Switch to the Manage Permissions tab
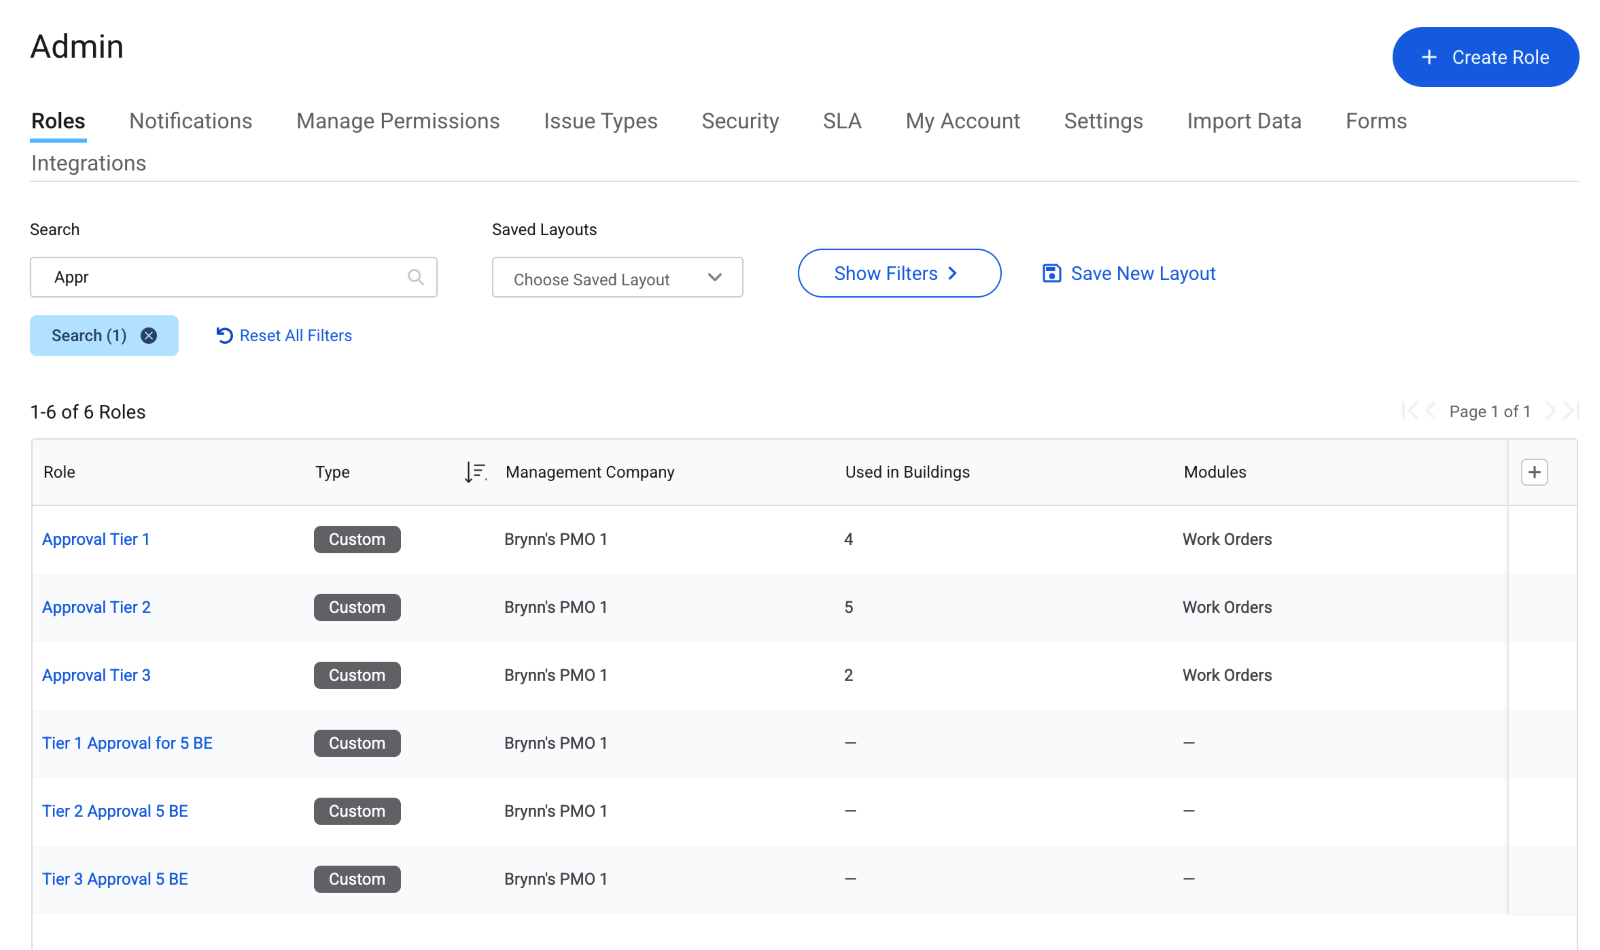Viewport: 1600px width, 950px height. point(398,121)
